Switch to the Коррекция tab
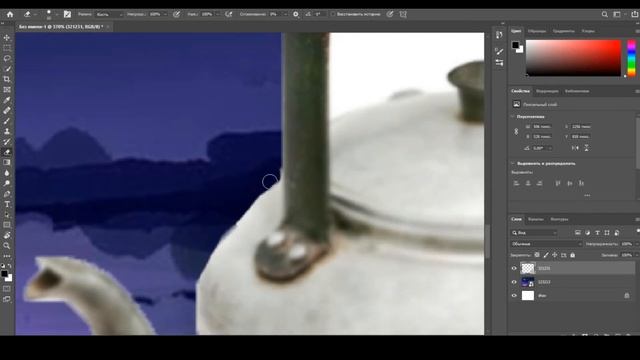 547,91
